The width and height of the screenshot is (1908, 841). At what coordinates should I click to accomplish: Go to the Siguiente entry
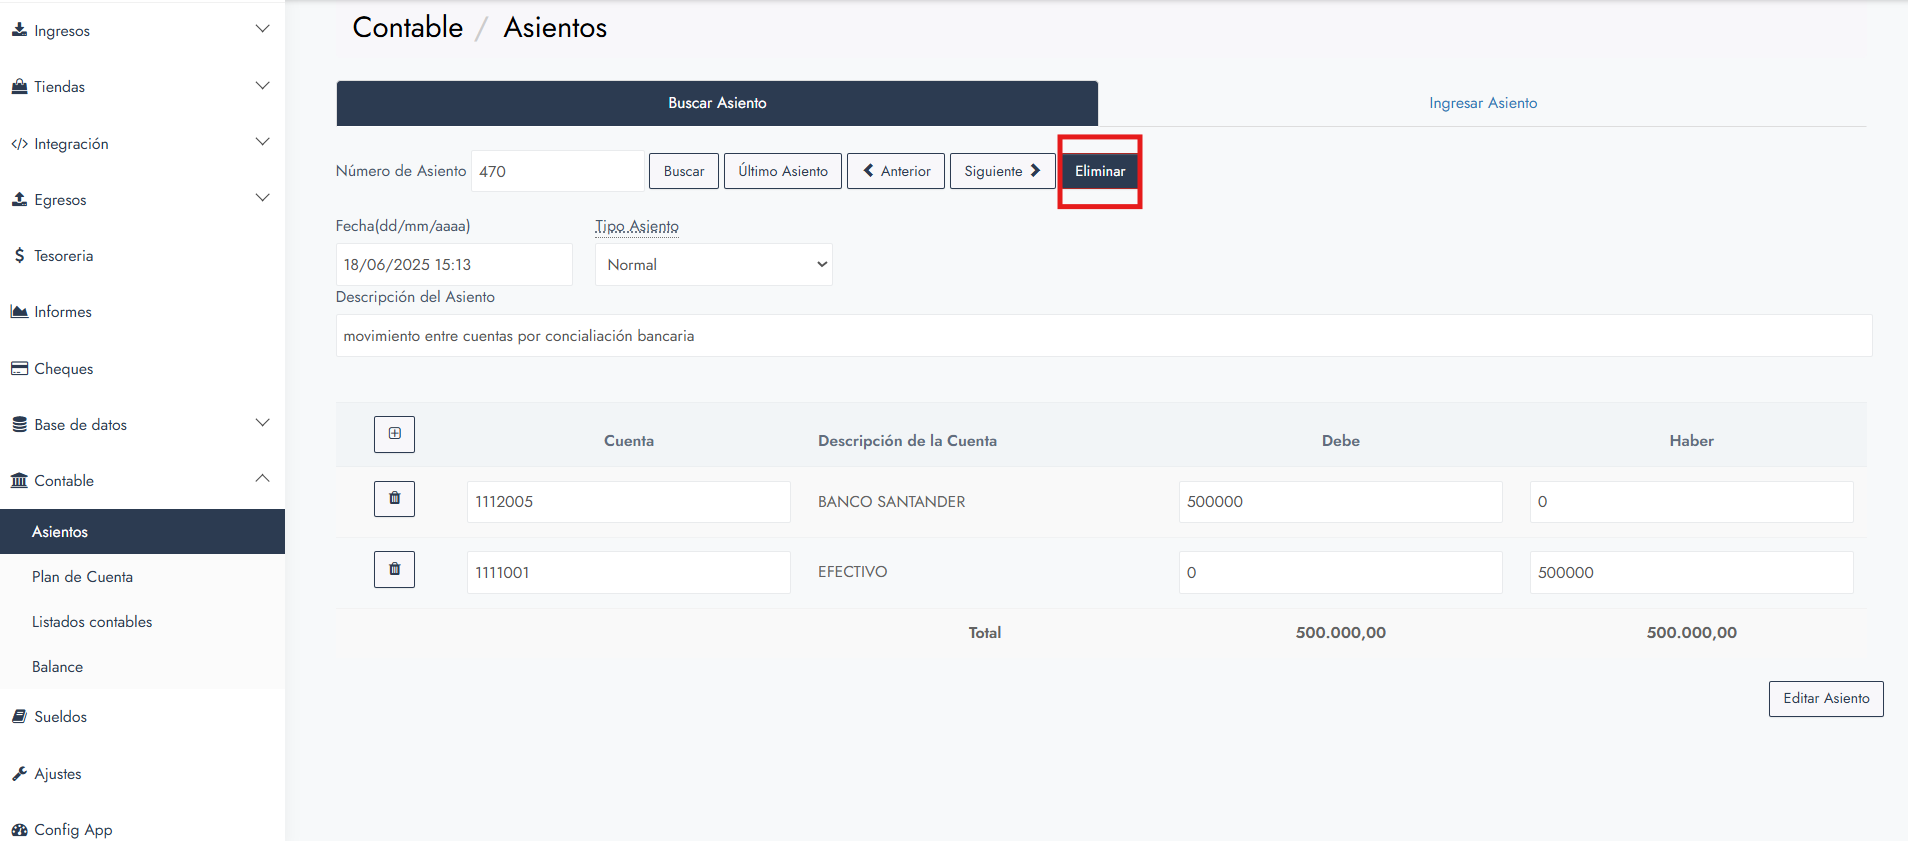click(x=1001, y=171)
